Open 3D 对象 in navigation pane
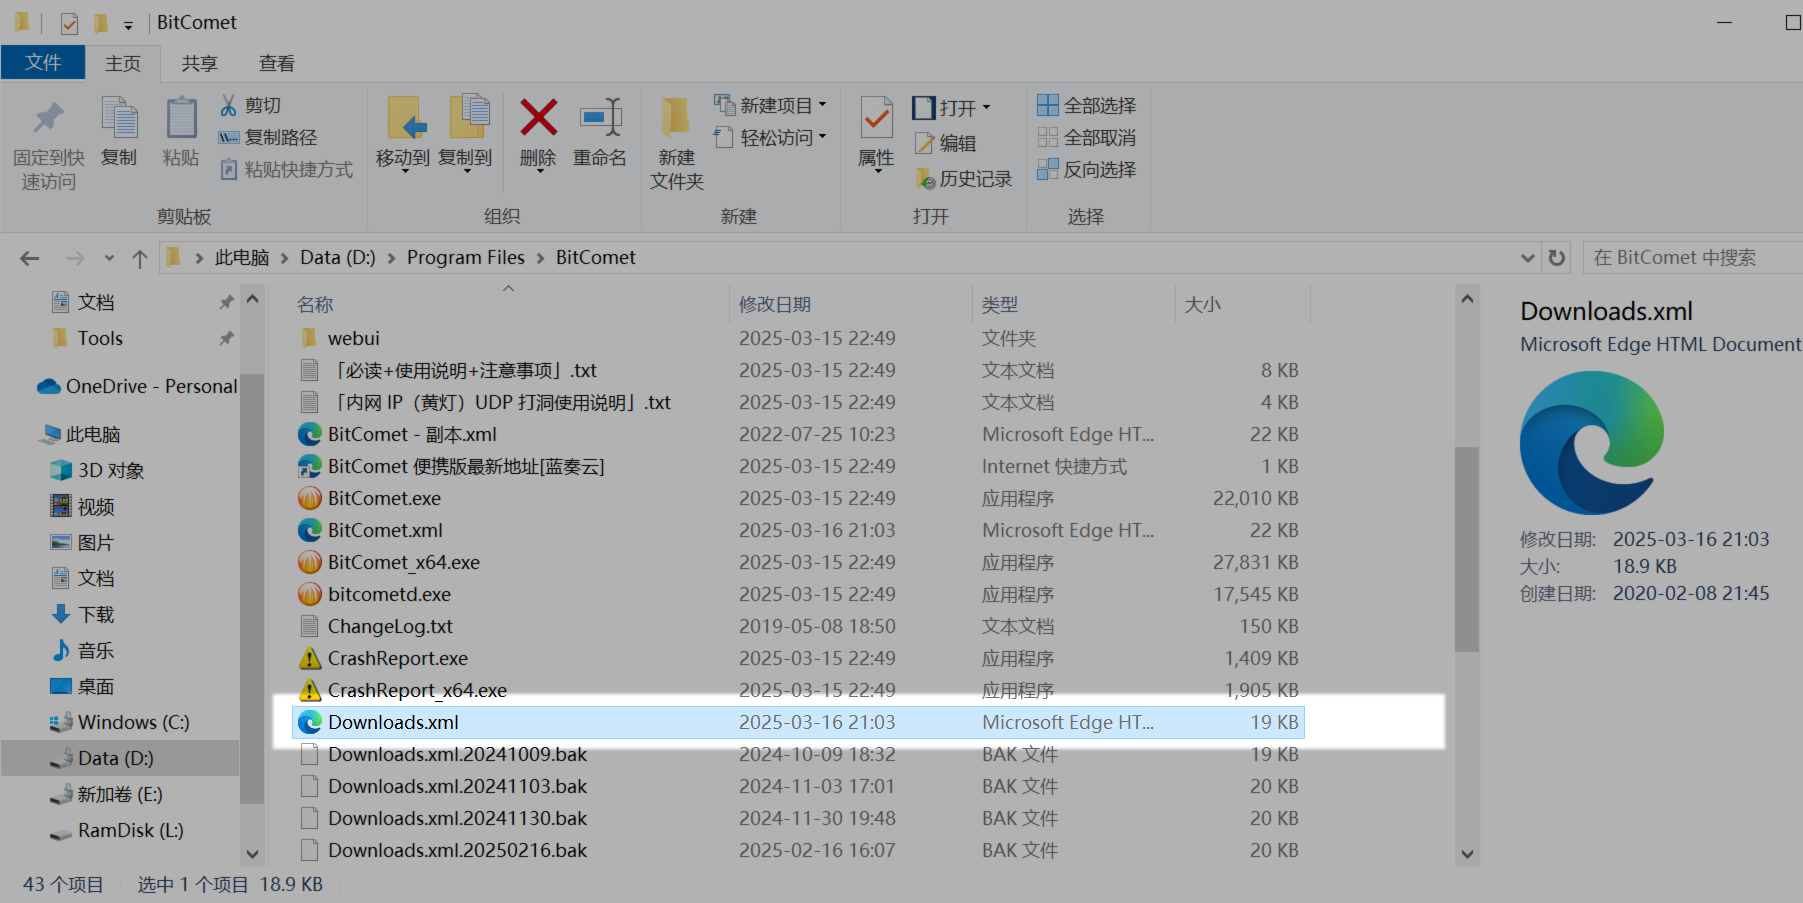Screen dimensions: 1803x903 [111, 470]
